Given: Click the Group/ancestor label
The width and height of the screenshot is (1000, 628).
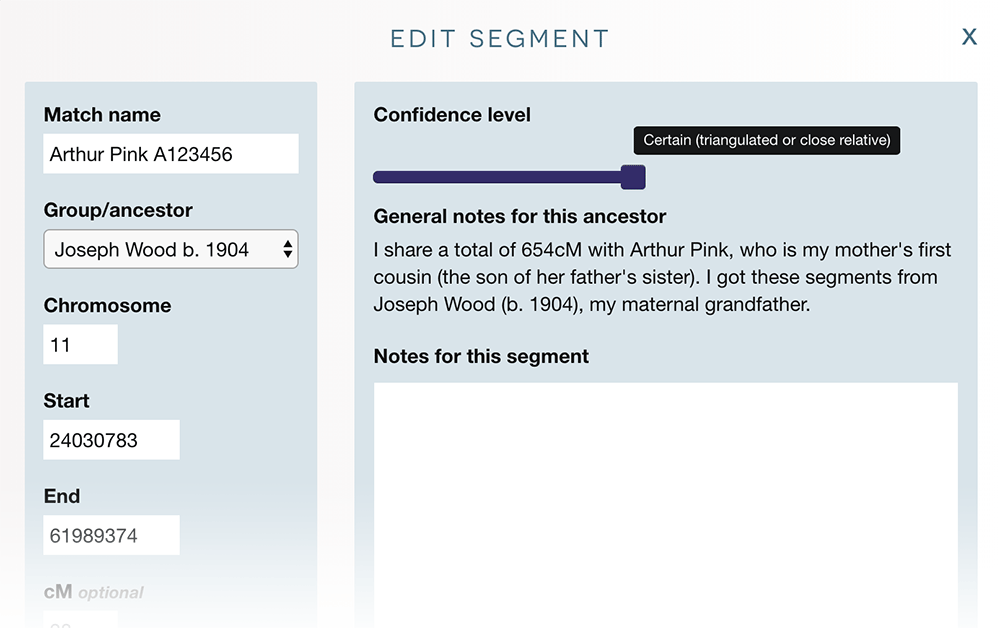Looking at the screenshot, I should coord(118,210).
